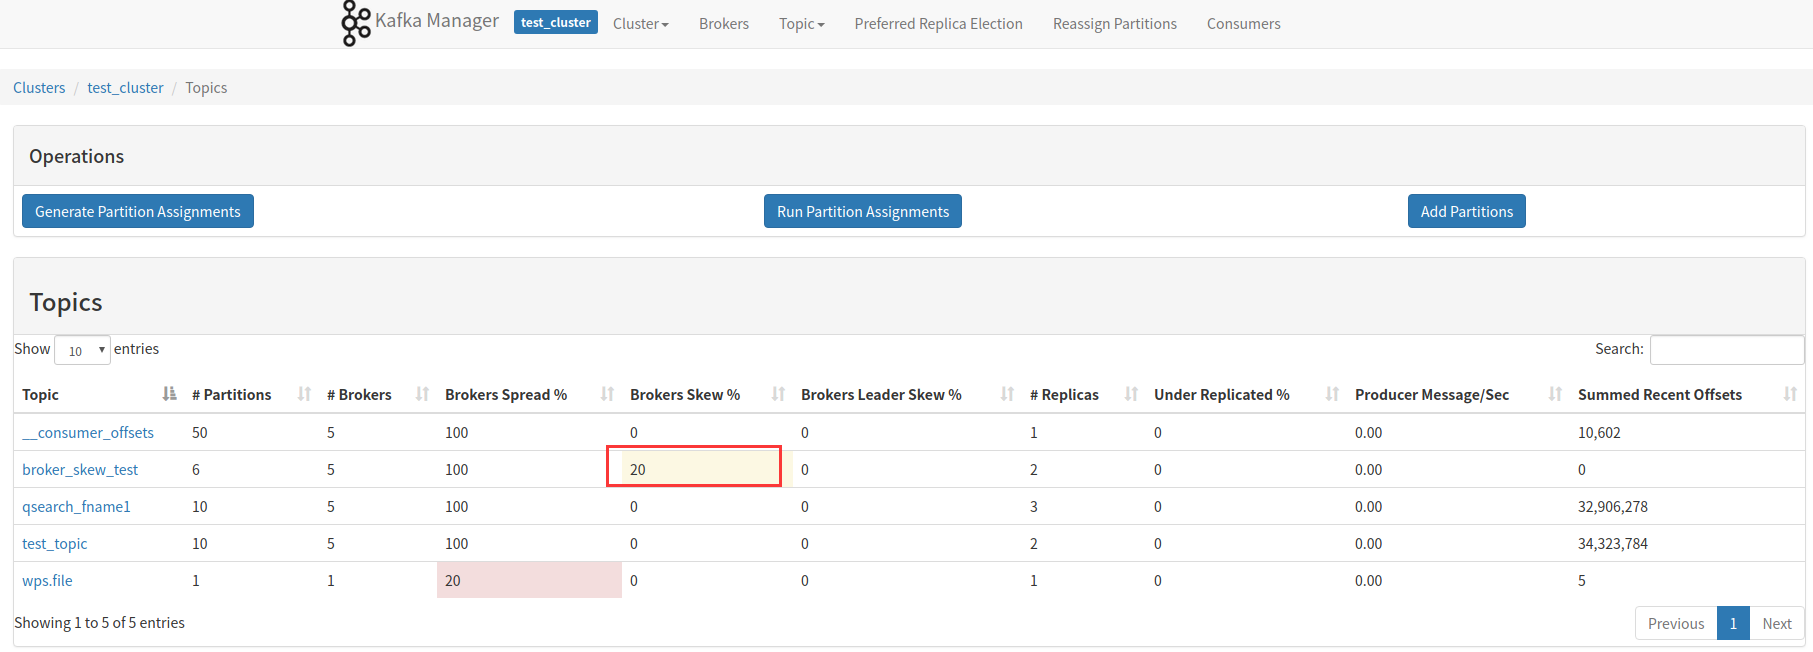1813x652 pixels.
Task: Open the Topic dropdown menu
Action: (802, 23)
